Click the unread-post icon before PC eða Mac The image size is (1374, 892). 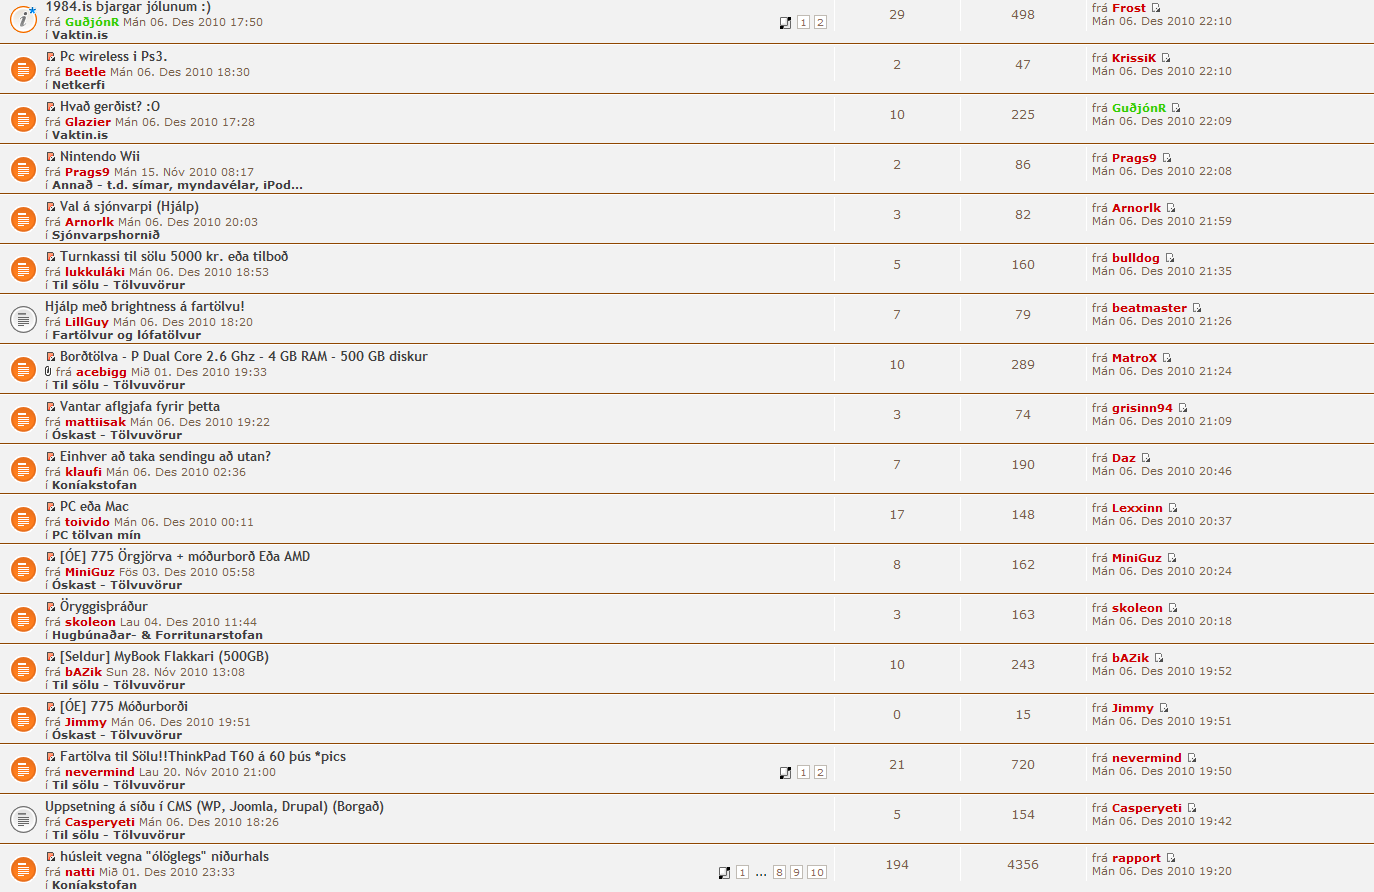[x=51, y=507]
